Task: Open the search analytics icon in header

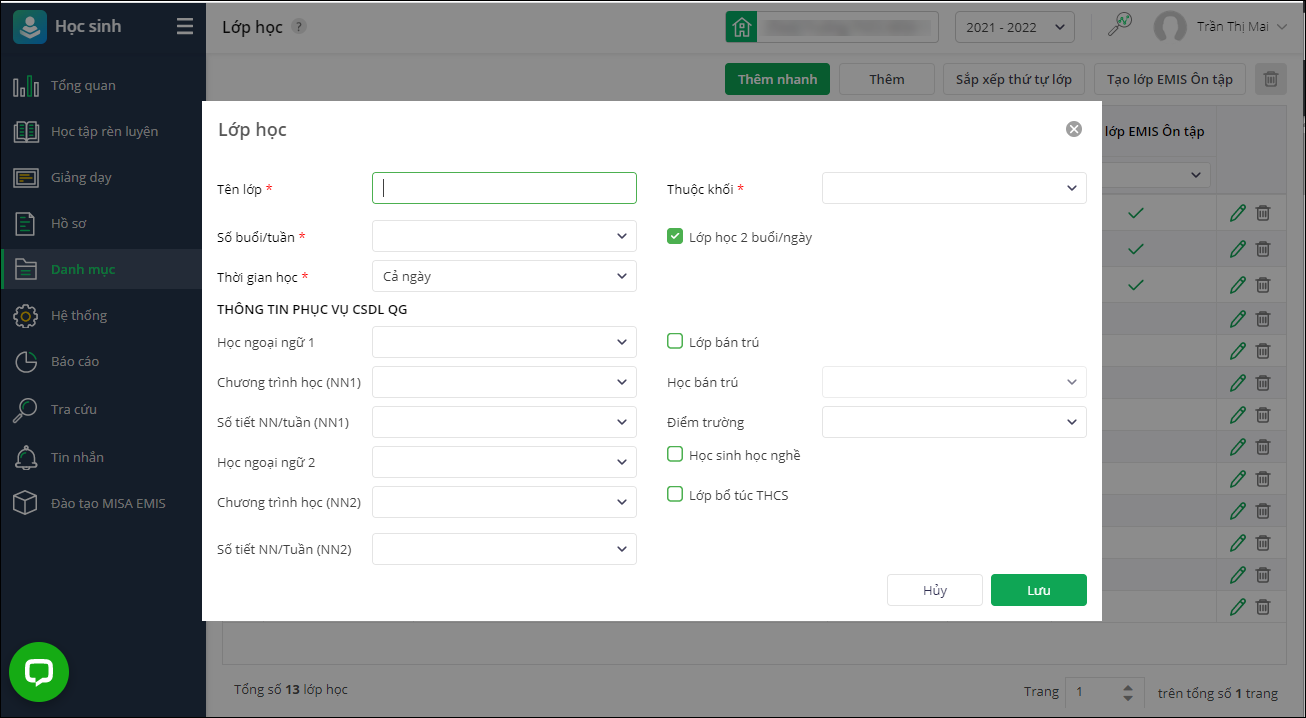Action: coord(1120,26)
